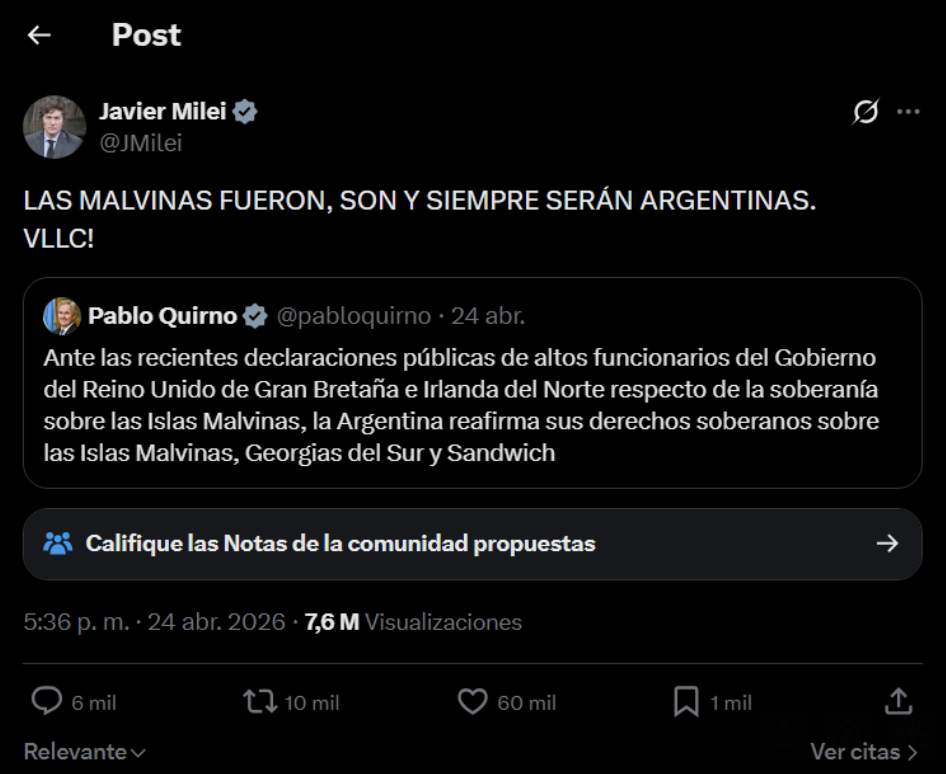Click the share upload icon
The image size is (946, 774).
click(898, 701)
